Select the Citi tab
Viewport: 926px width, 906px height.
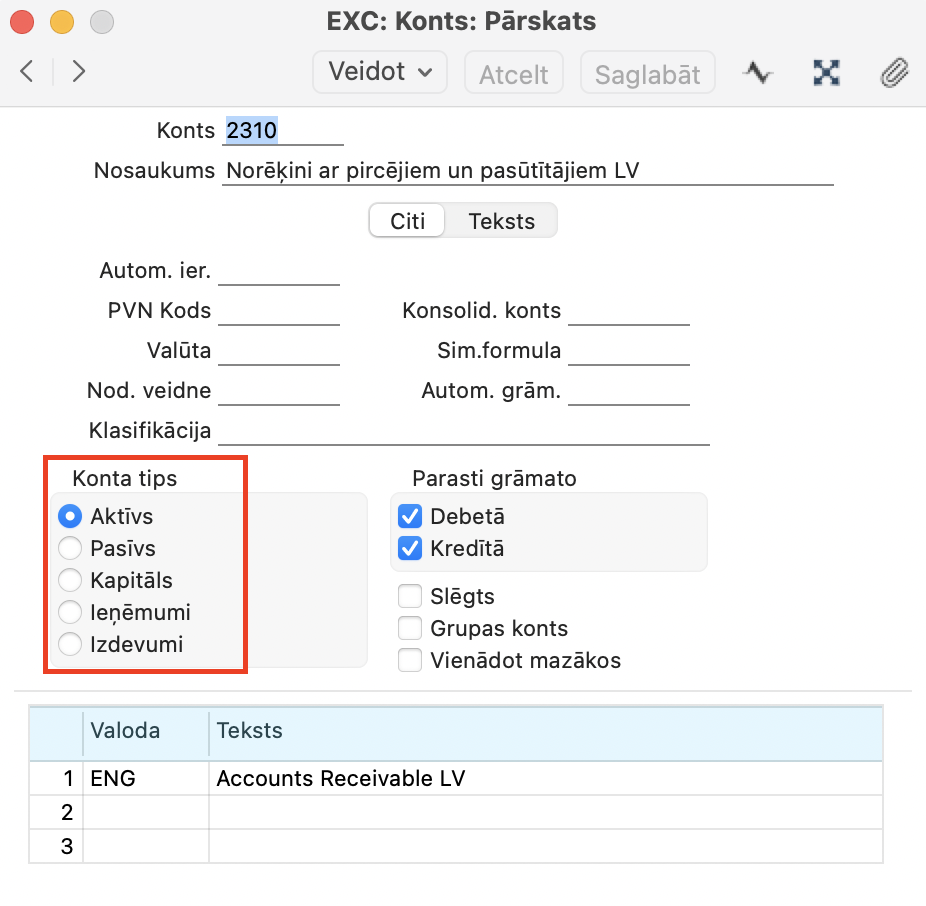coord(407,221)
